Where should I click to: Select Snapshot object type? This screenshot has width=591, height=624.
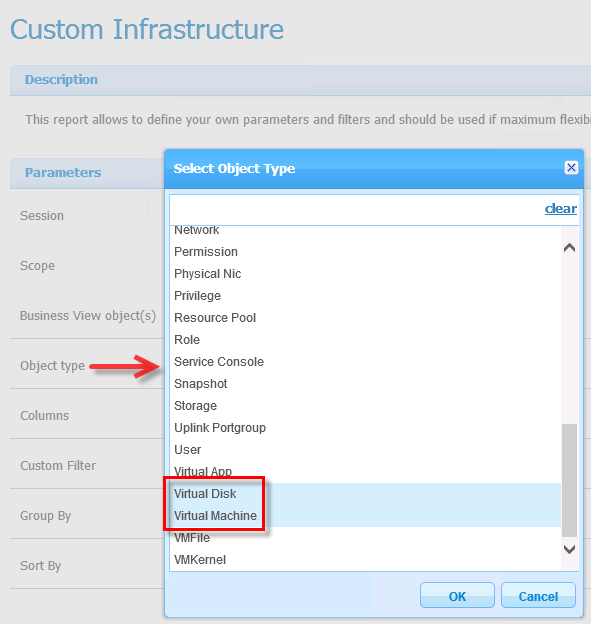pos(365,384)
